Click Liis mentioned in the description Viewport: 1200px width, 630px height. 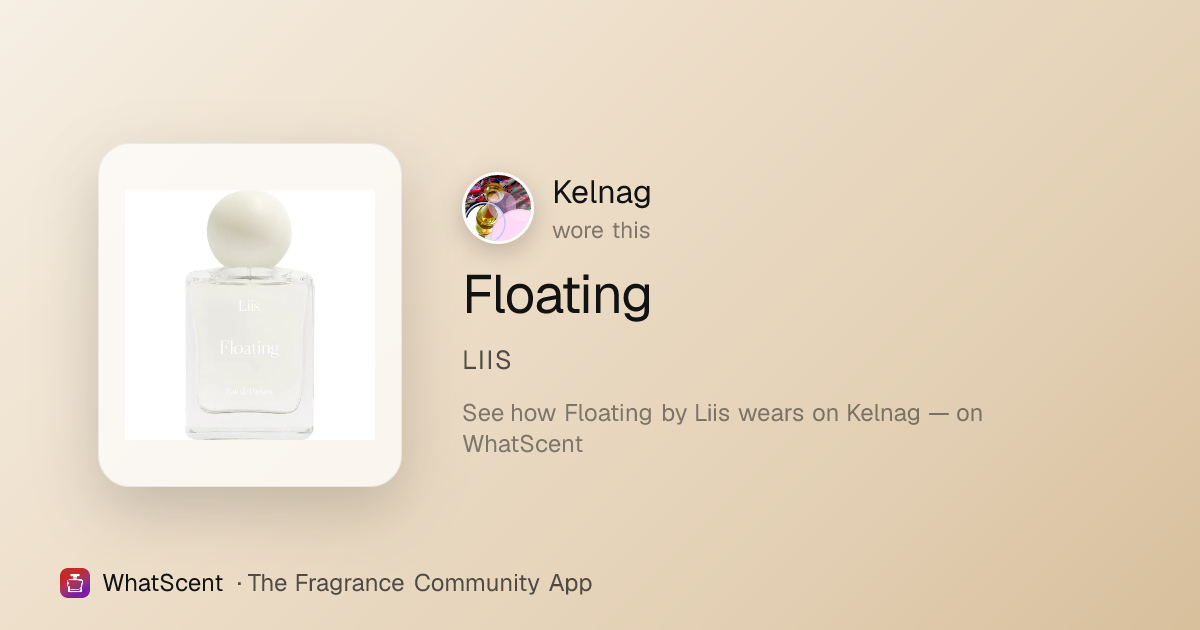(713, 413)
